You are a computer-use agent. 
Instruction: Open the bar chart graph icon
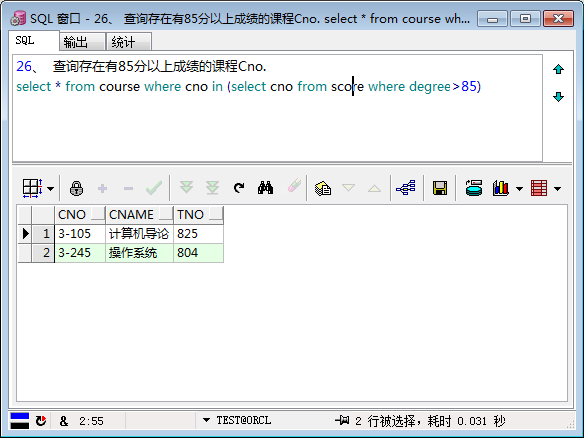click(501, 188)
